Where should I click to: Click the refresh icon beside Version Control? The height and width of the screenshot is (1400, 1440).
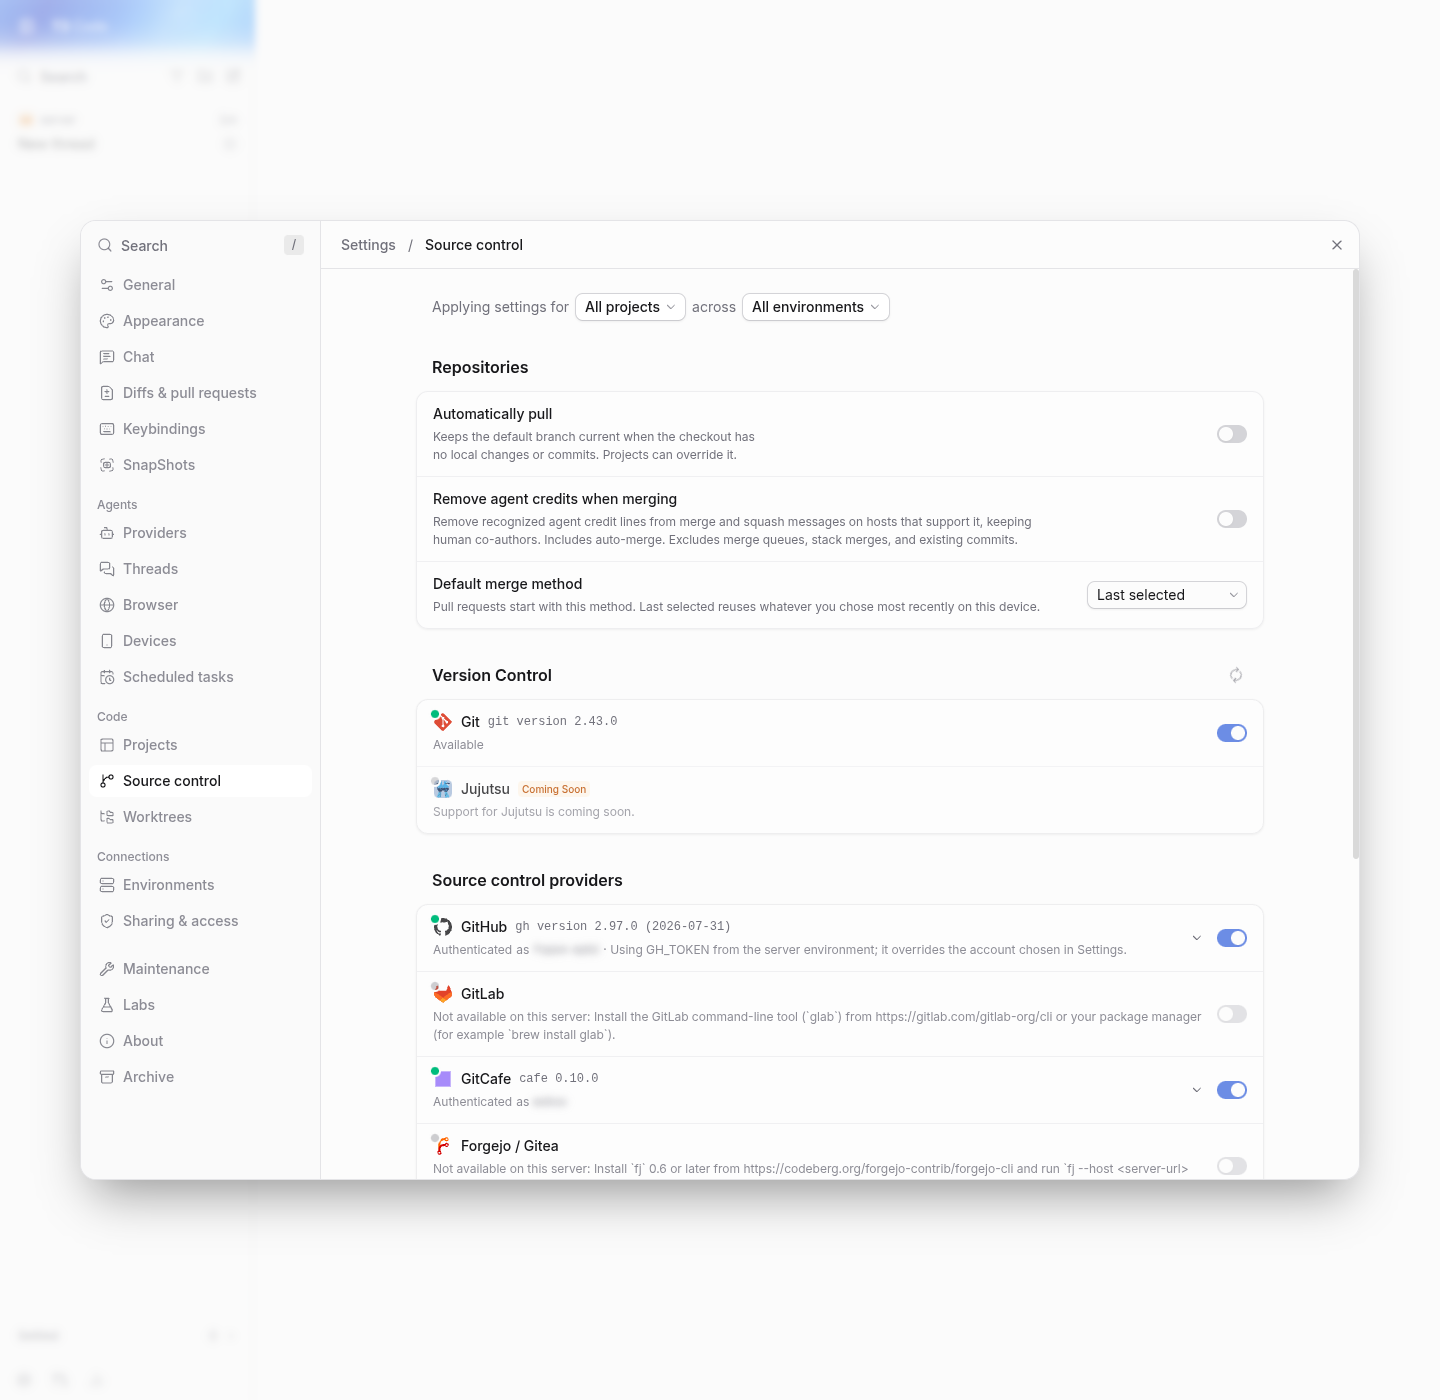coord(1236,675)
